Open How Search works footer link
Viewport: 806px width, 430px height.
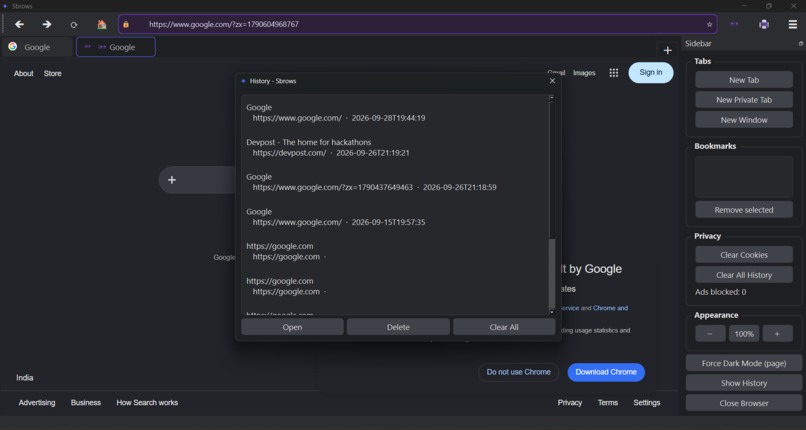(147, 403)
